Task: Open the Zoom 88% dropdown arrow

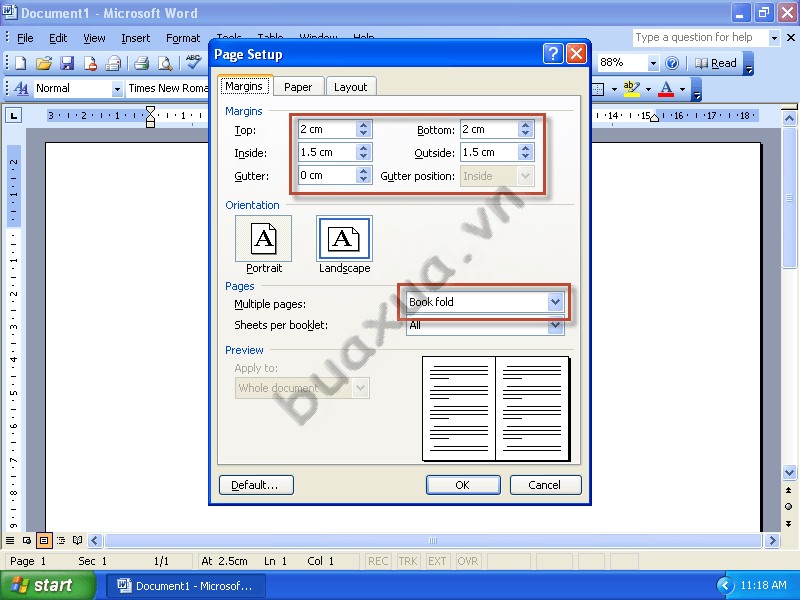Action: [x=653, y=63]
